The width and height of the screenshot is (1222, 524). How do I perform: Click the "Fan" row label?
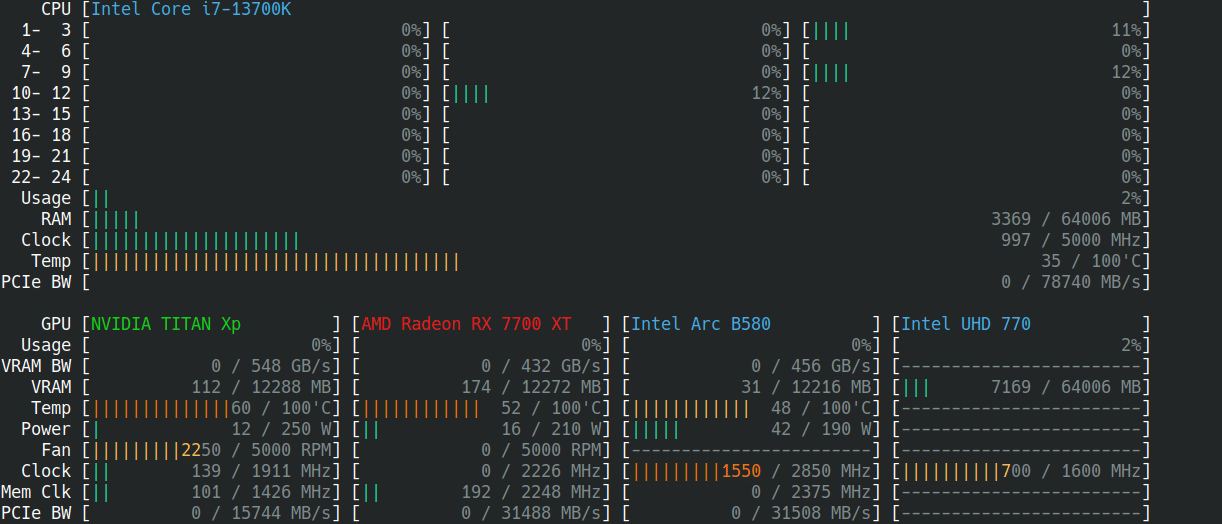56,450
